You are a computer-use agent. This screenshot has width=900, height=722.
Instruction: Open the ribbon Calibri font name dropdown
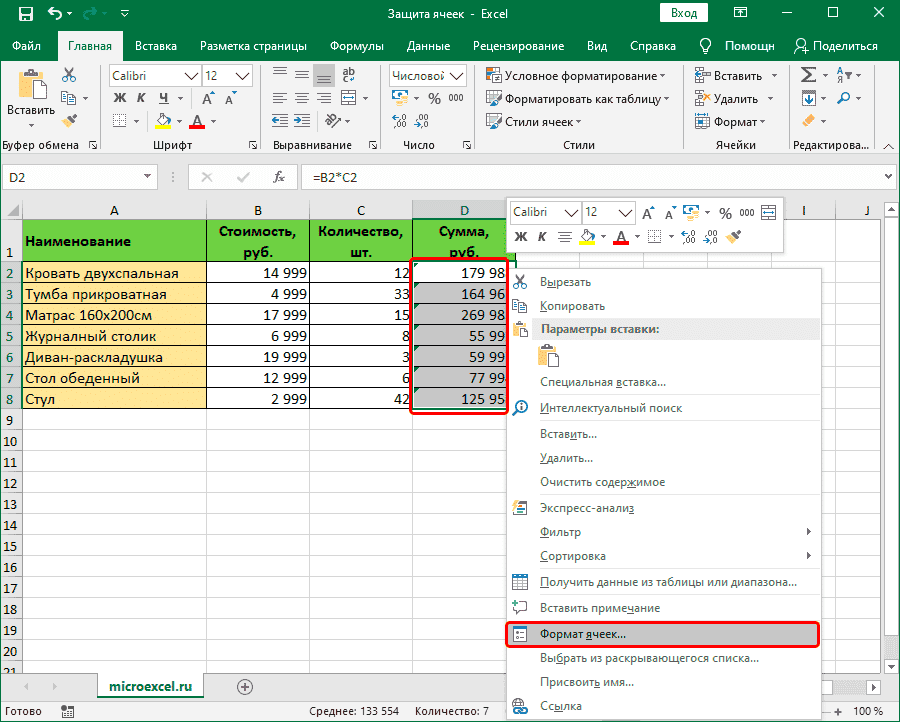(190, 76)
